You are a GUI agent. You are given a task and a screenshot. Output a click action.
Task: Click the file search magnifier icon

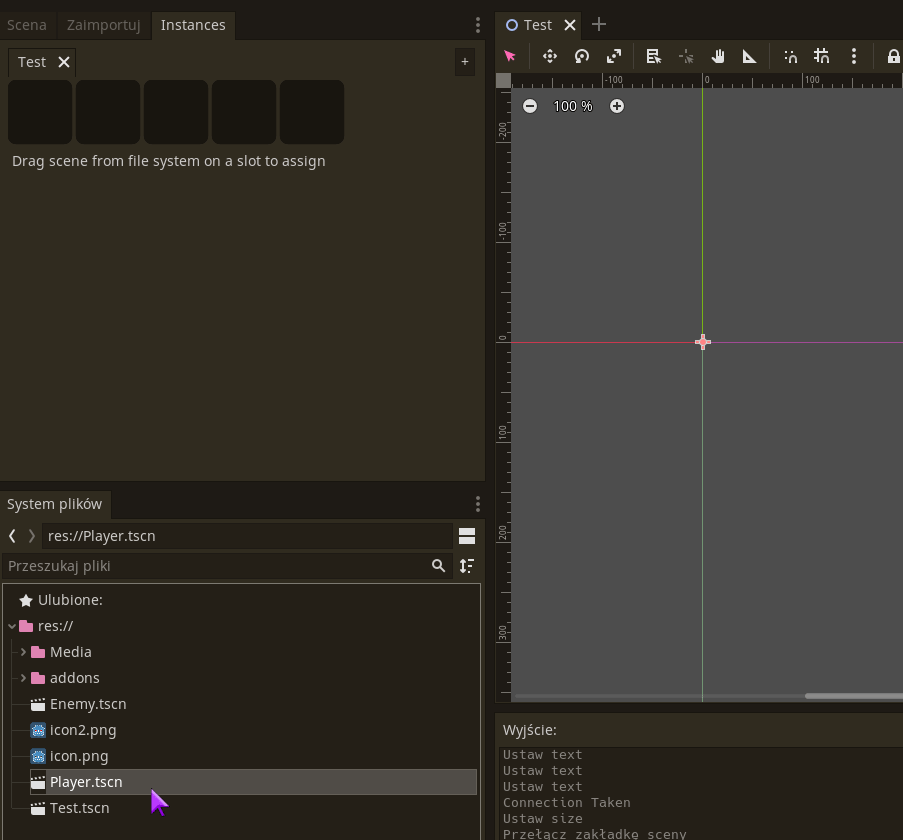pyautogui.click(x=438, y=566)
